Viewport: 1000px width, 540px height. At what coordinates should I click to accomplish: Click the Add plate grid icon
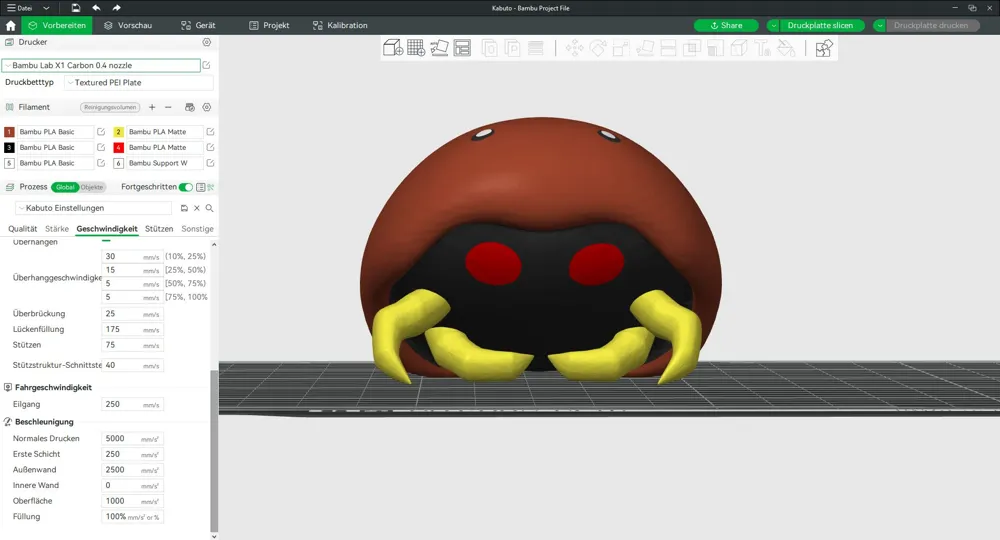click(416, 48)
